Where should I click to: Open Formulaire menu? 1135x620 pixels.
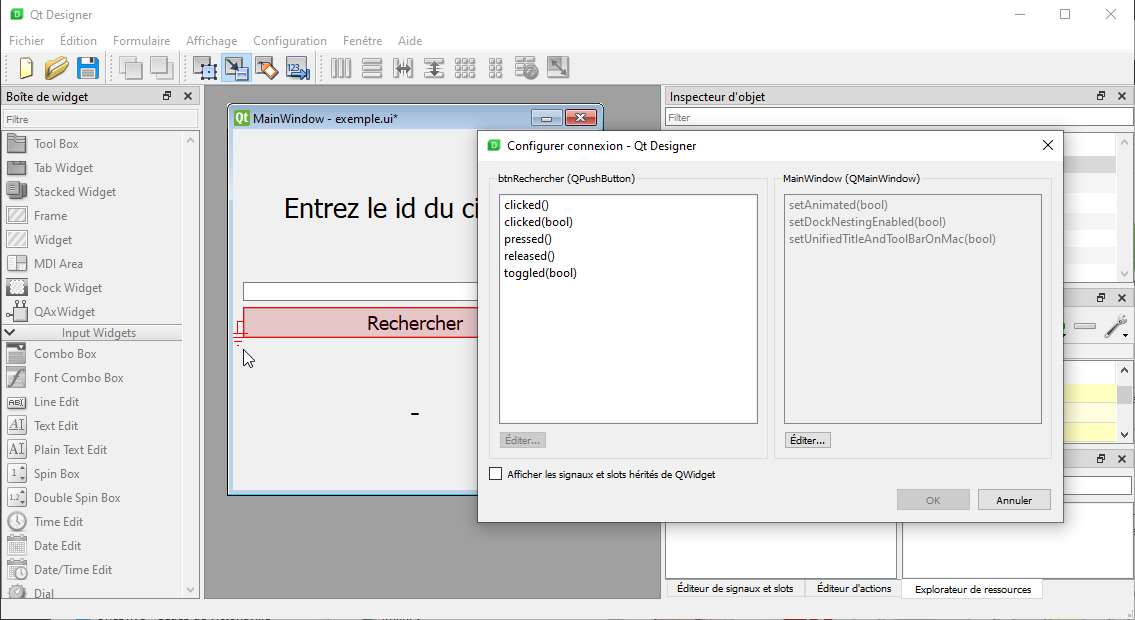pos(141,41)
